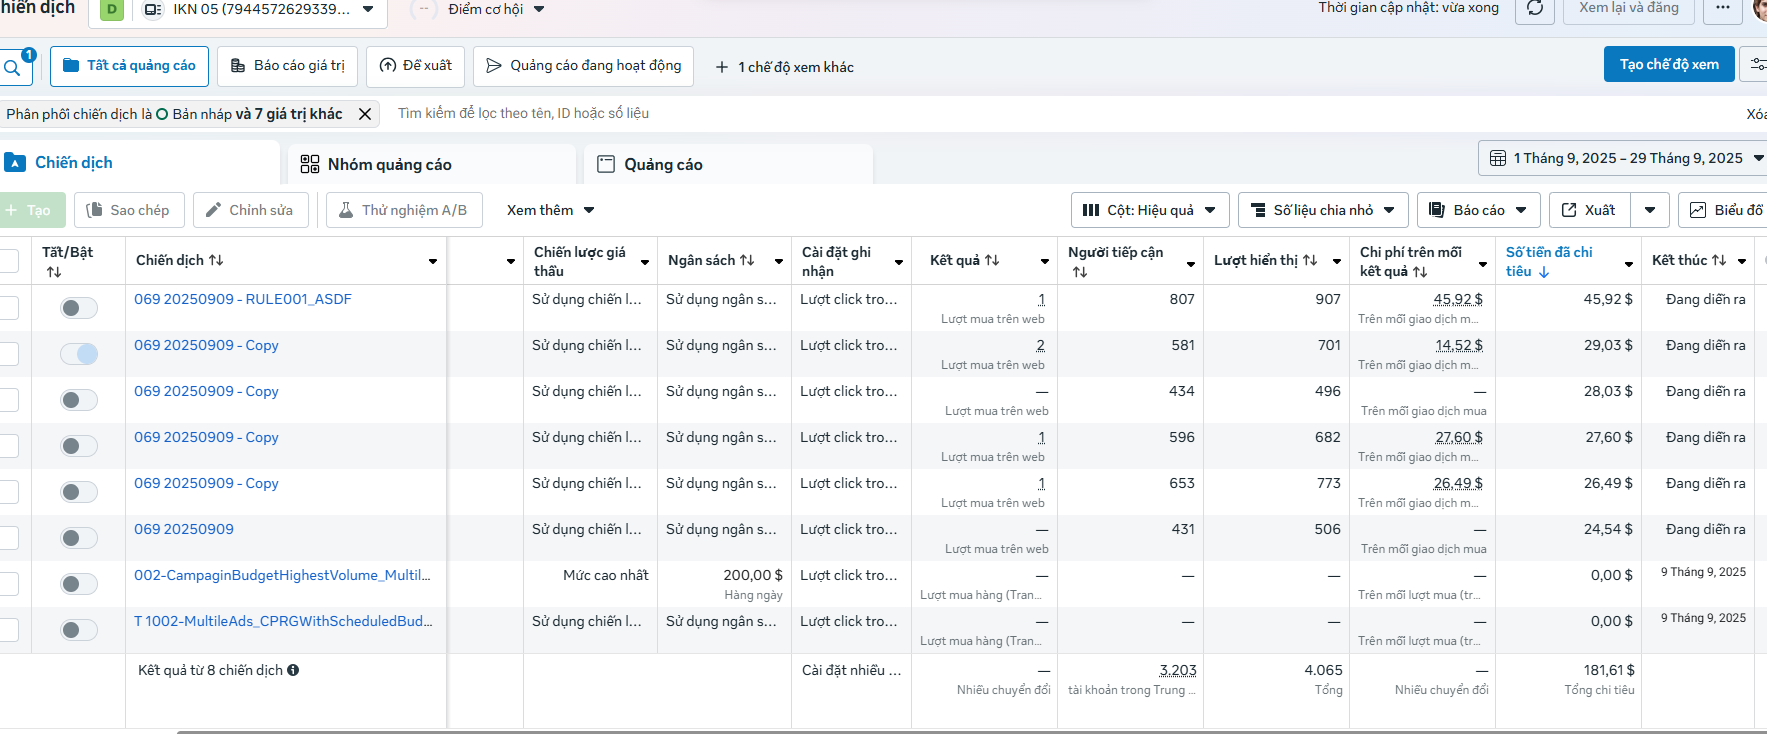Click the refresh data icon
This screenshot has height=734, width=1767.
point(1534,9)
